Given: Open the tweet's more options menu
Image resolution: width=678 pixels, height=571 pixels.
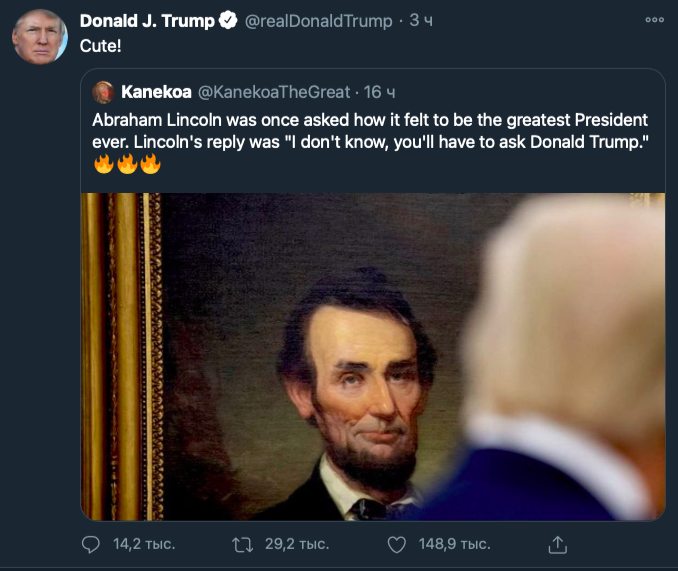Looking at the screenshot, I should [x=654, y=20].
